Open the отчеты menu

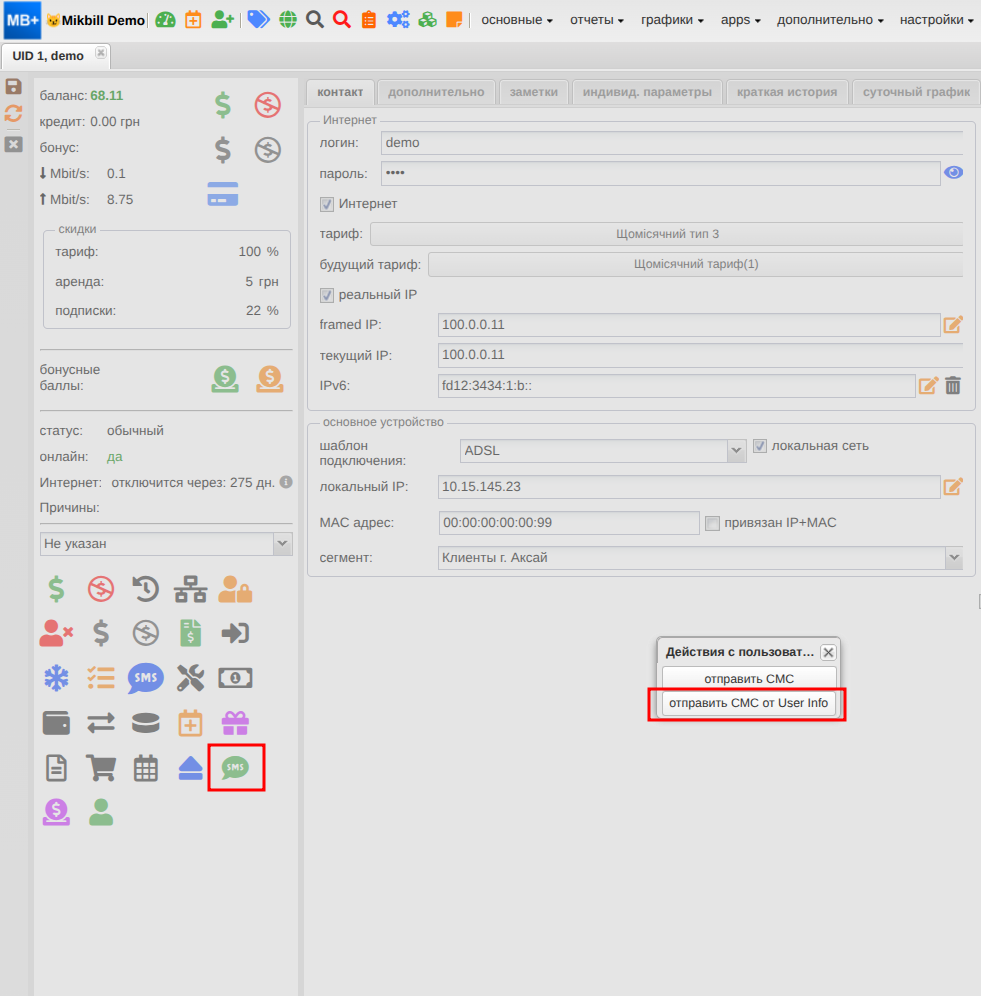point(597,20)
